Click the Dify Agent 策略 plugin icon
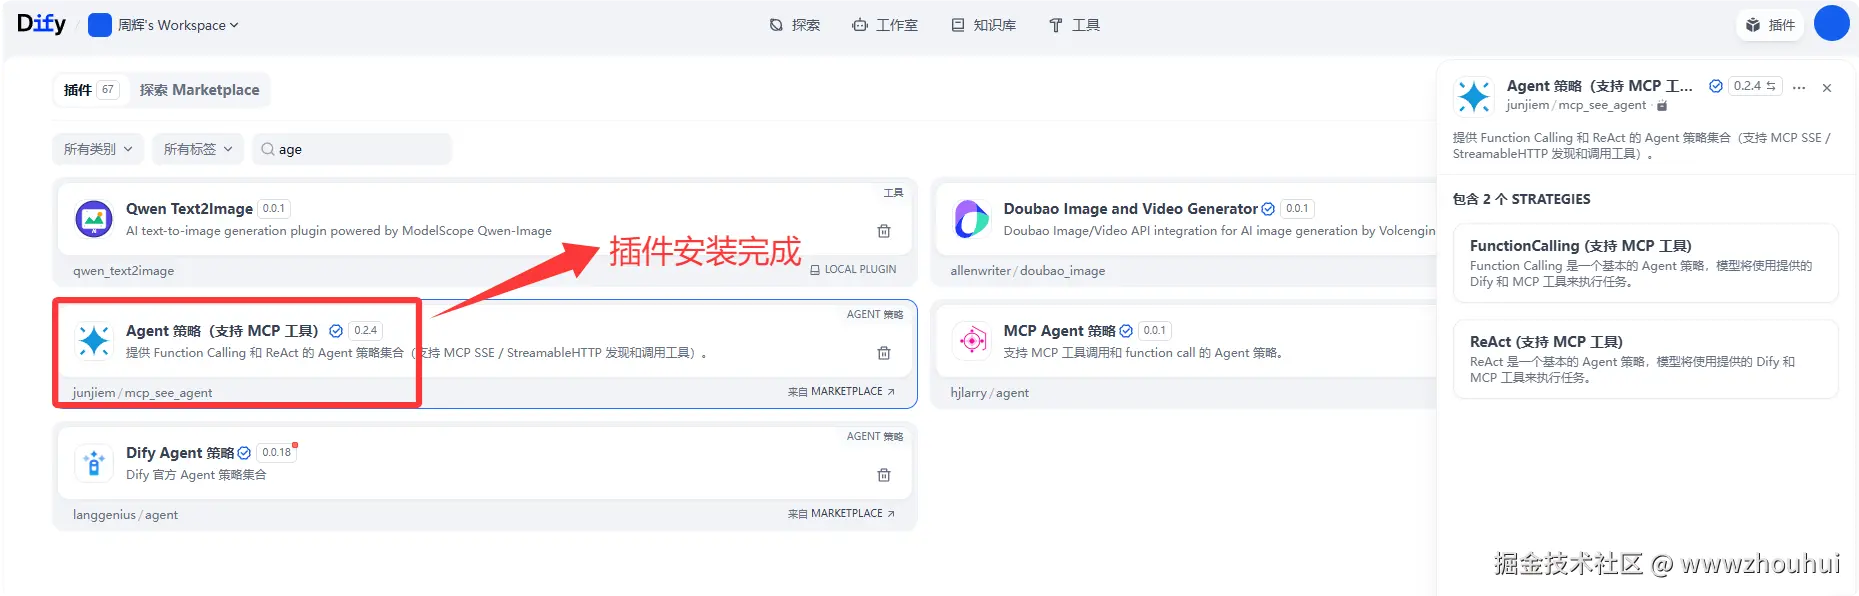 94,463
